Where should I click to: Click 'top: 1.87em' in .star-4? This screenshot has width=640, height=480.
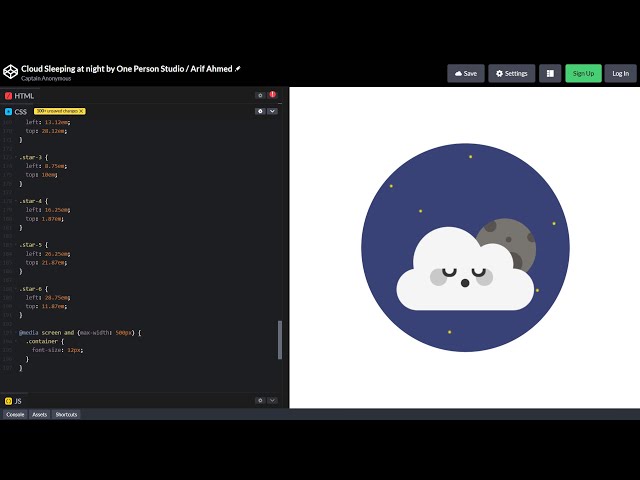[44, 219]
